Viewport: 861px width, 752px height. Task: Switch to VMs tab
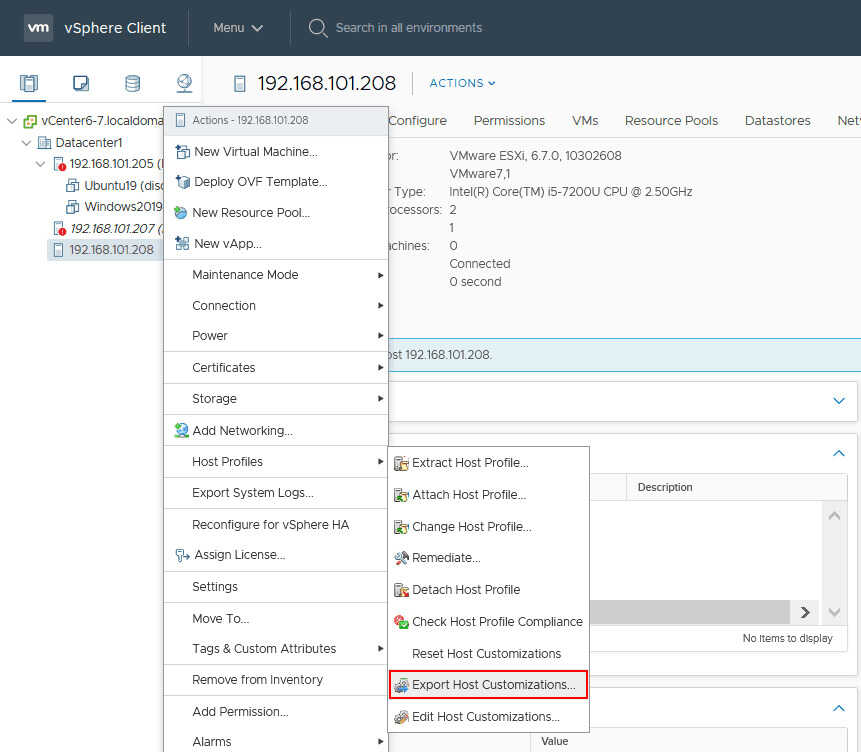point(585,121)
